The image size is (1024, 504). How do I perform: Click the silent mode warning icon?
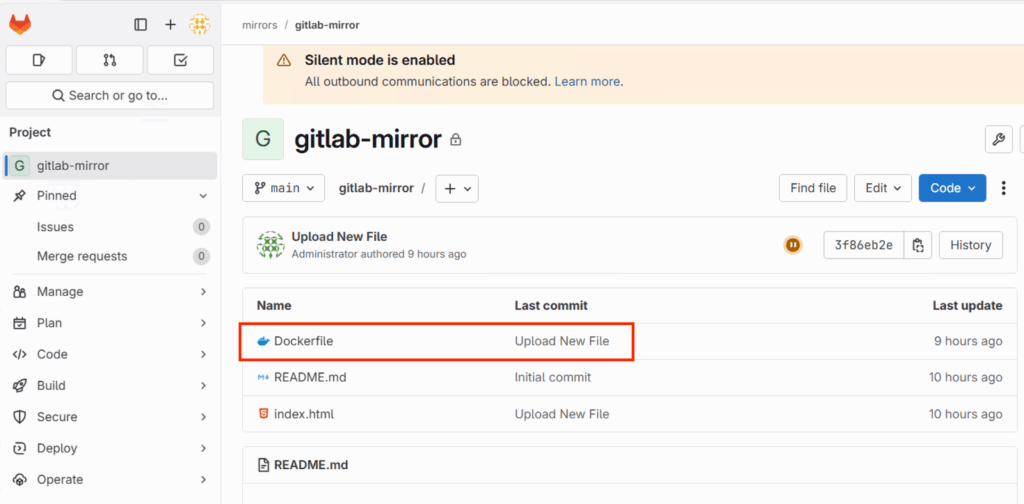(x=283, y=61)
